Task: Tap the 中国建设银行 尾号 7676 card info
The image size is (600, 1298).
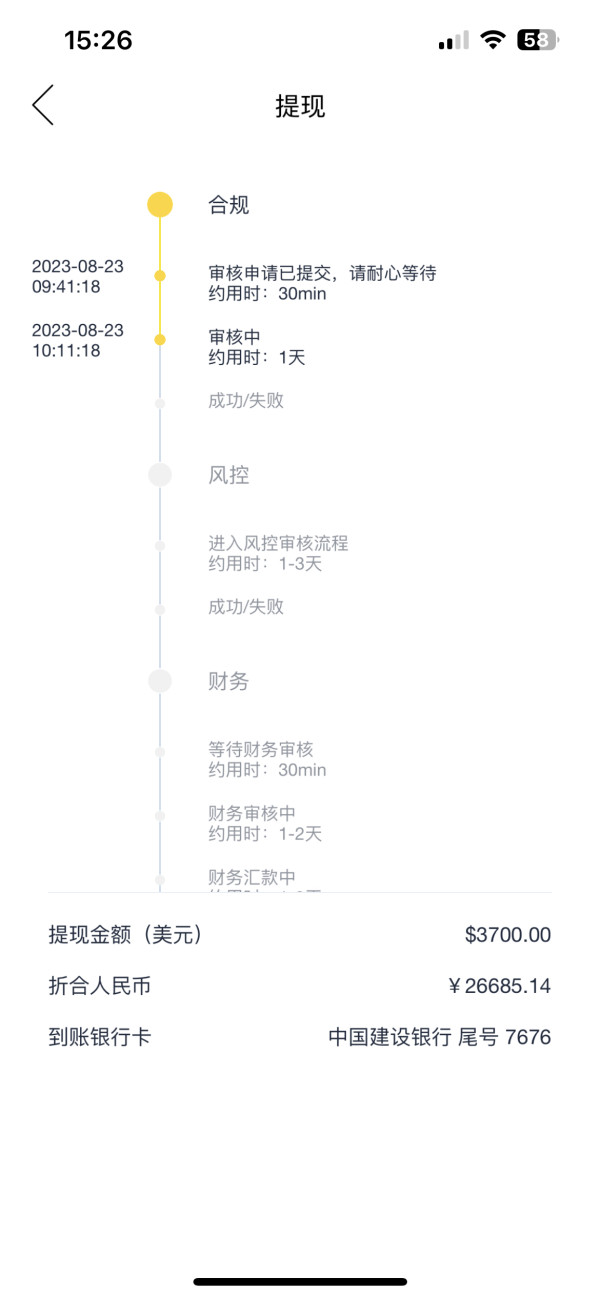Action: point(440,1037)
